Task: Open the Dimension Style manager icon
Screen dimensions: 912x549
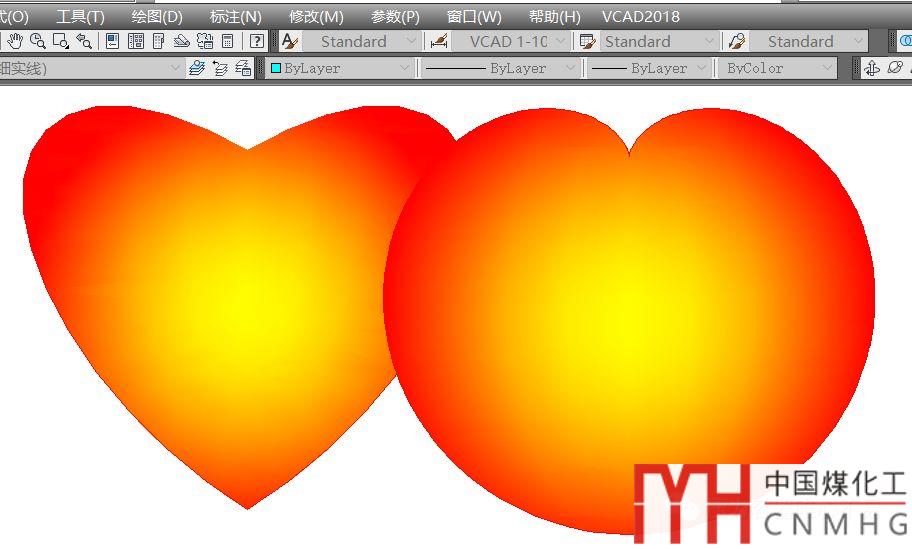Action: point(439,41)
